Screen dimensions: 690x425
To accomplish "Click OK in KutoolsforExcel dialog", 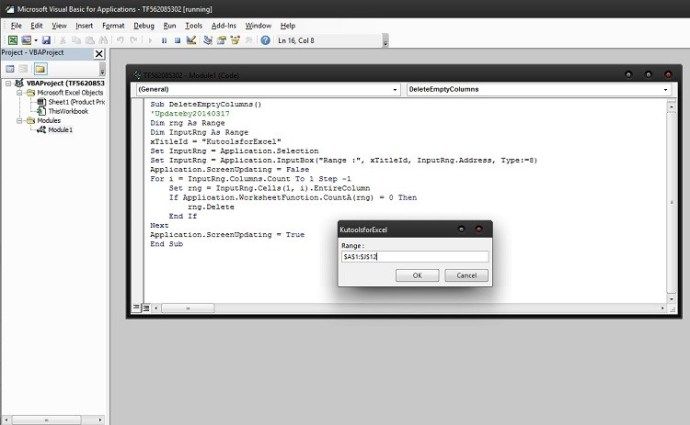I will tap(417, 275).
